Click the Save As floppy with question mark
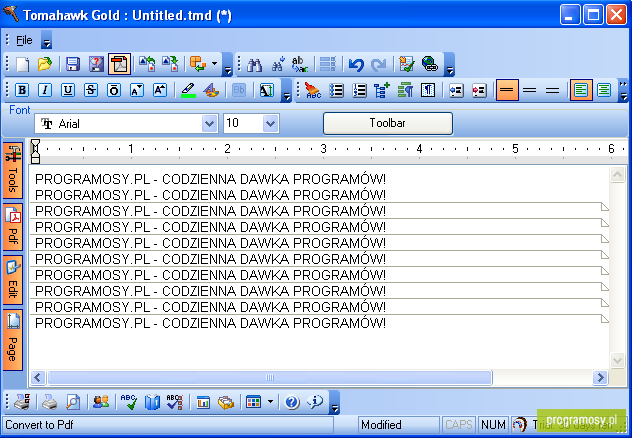The width and height of the screenshot is (632, 438). [x=96, y=64]
